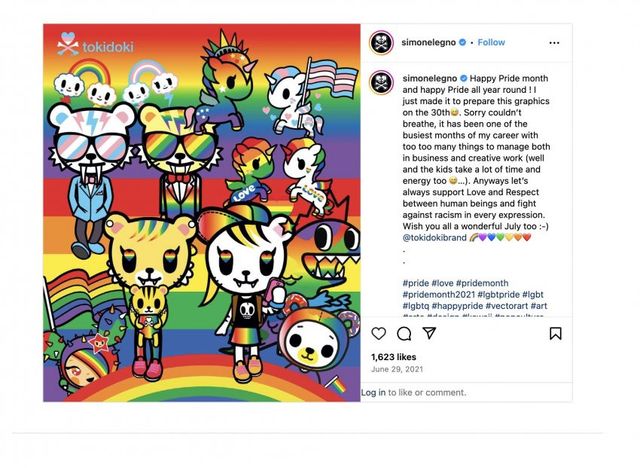Open the three-dot more options menu
Screen dimensions: 640x468
[554, 43]
